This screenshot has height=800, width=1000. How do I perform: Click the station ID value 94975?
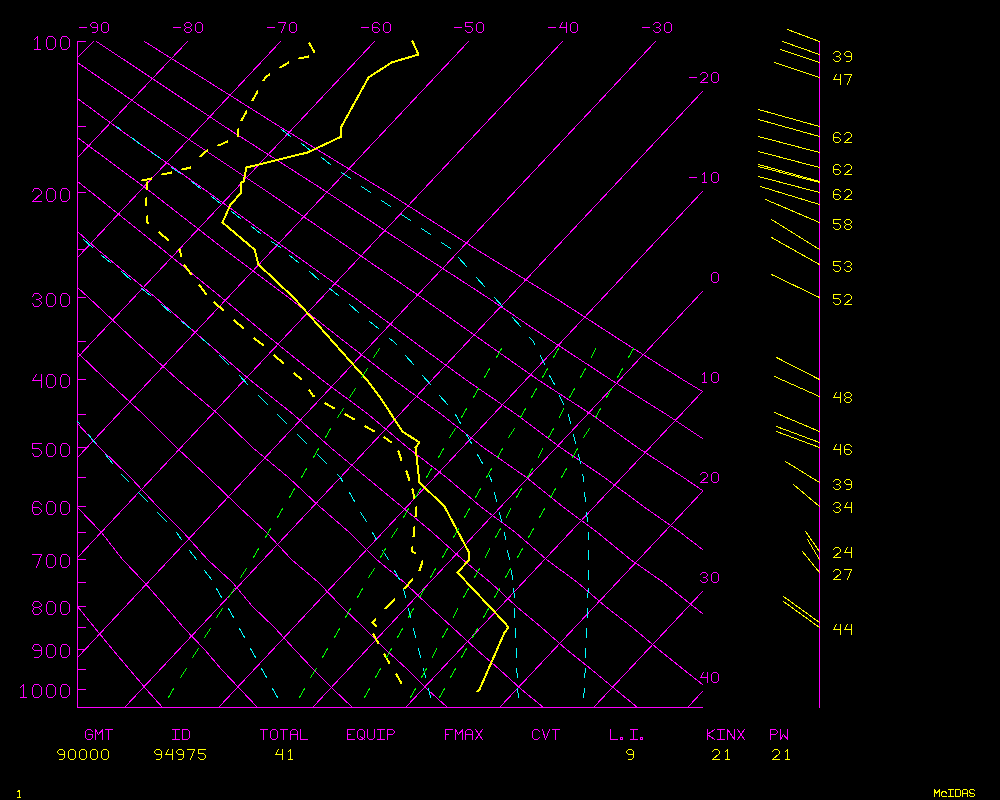tap(180, 755)
